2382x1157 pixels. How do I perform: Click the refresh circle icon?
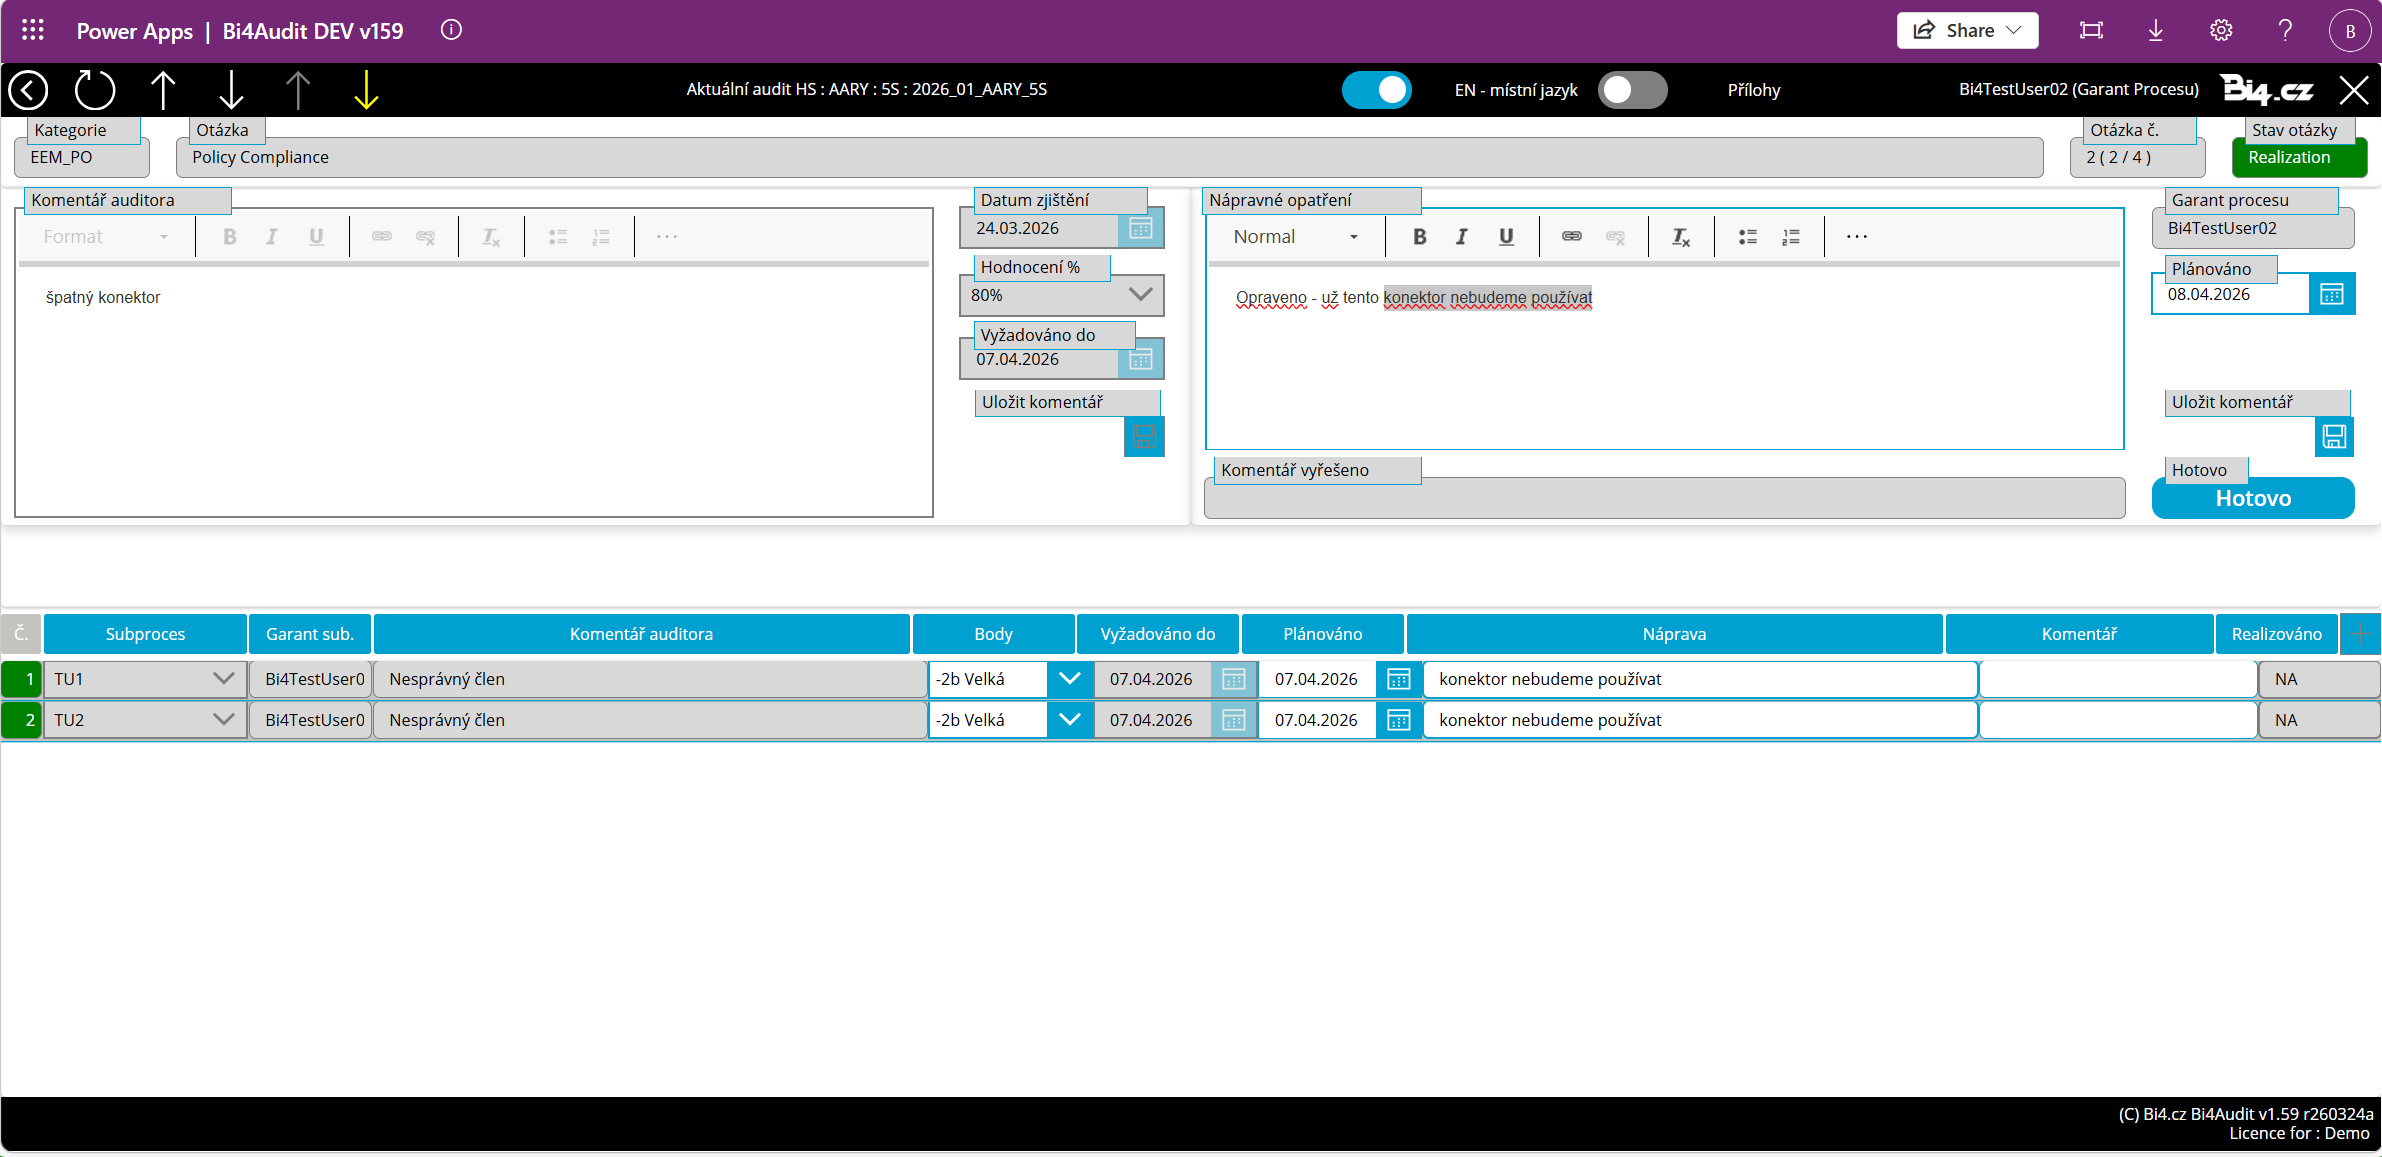click(95, 90)
